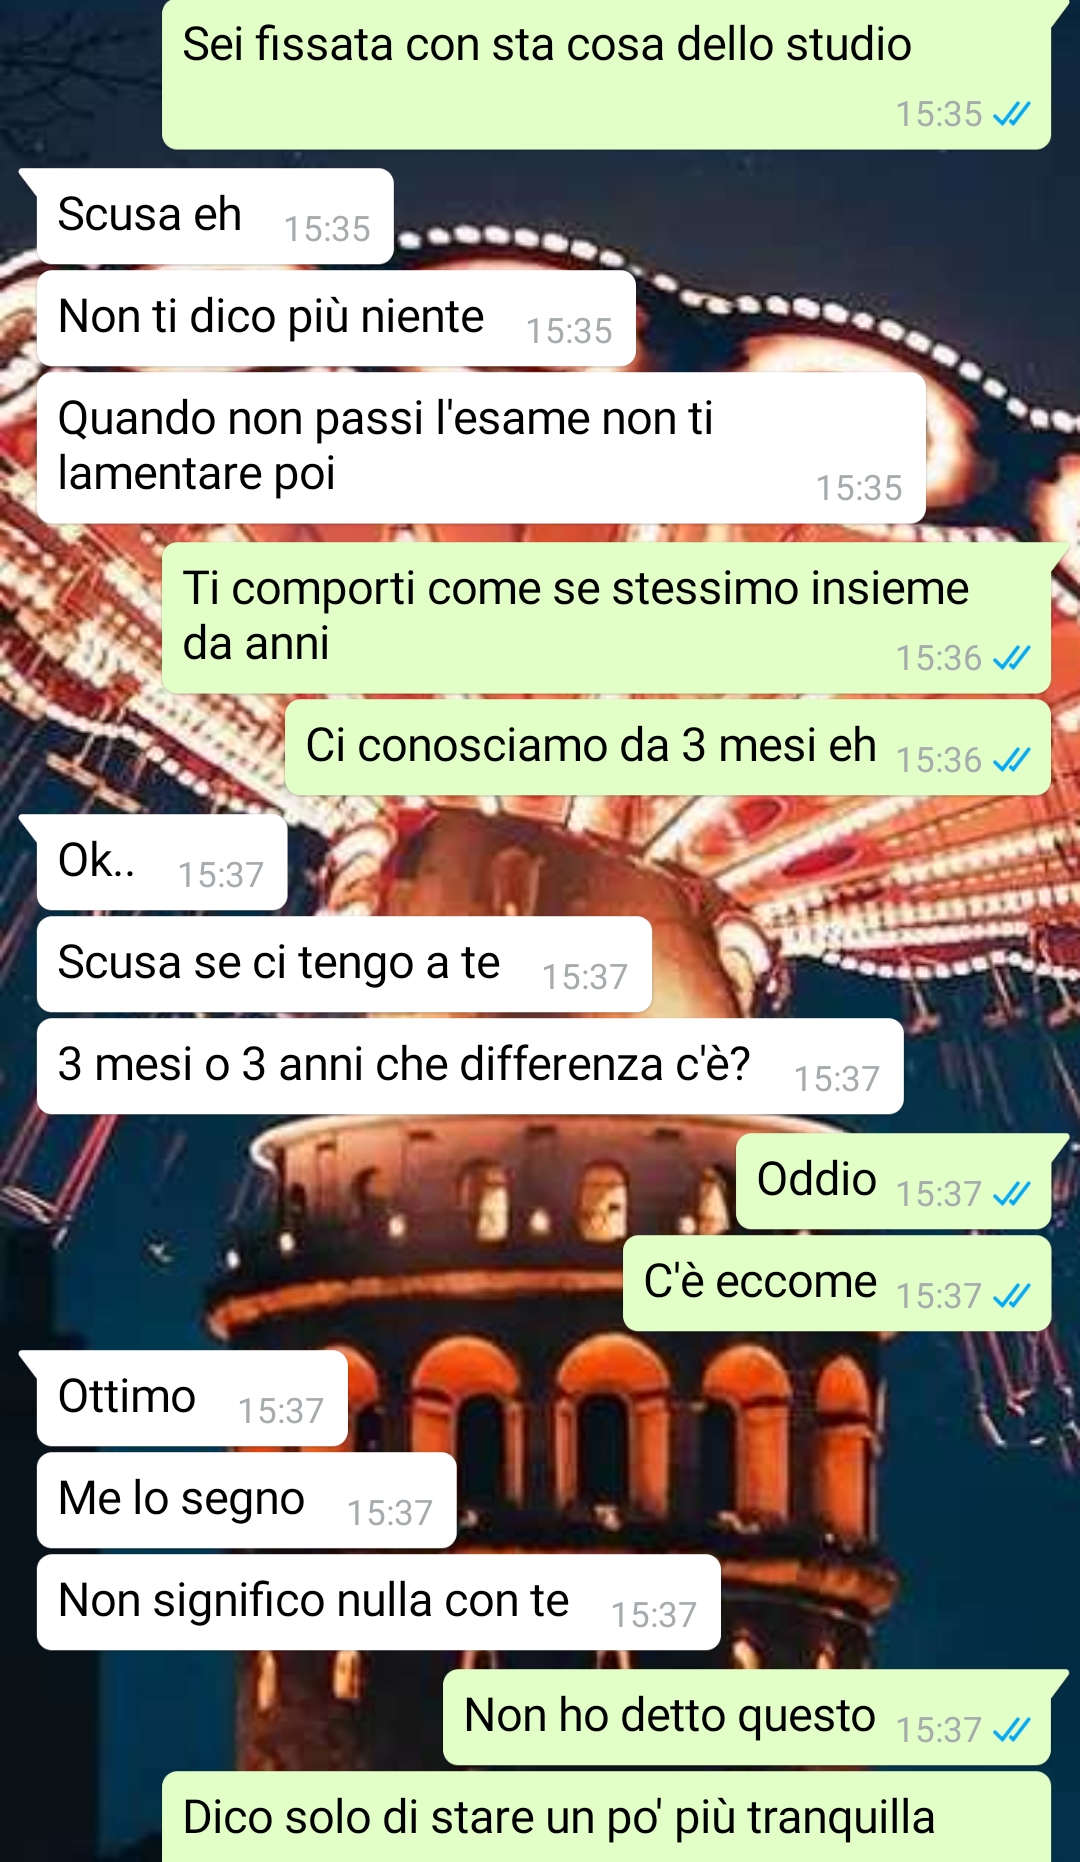Screen dimensions: 1080x1862
Task: Tap the blue ticks next to 'Oddio'
Action: 1011,1194
